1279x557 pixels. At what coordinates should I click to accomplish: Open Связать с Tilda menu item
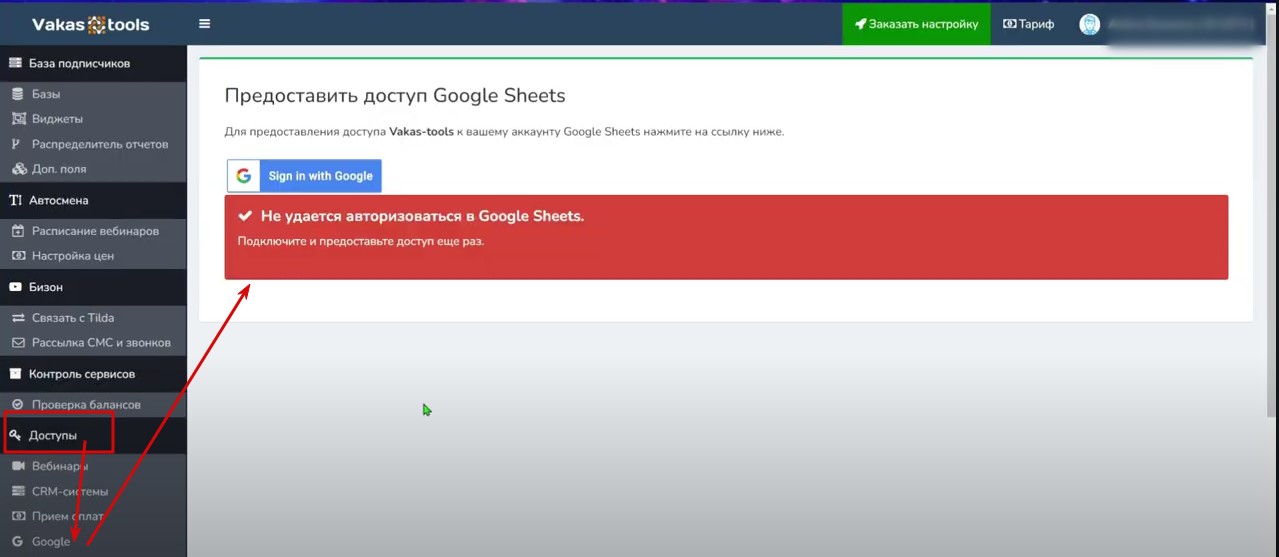73,318
